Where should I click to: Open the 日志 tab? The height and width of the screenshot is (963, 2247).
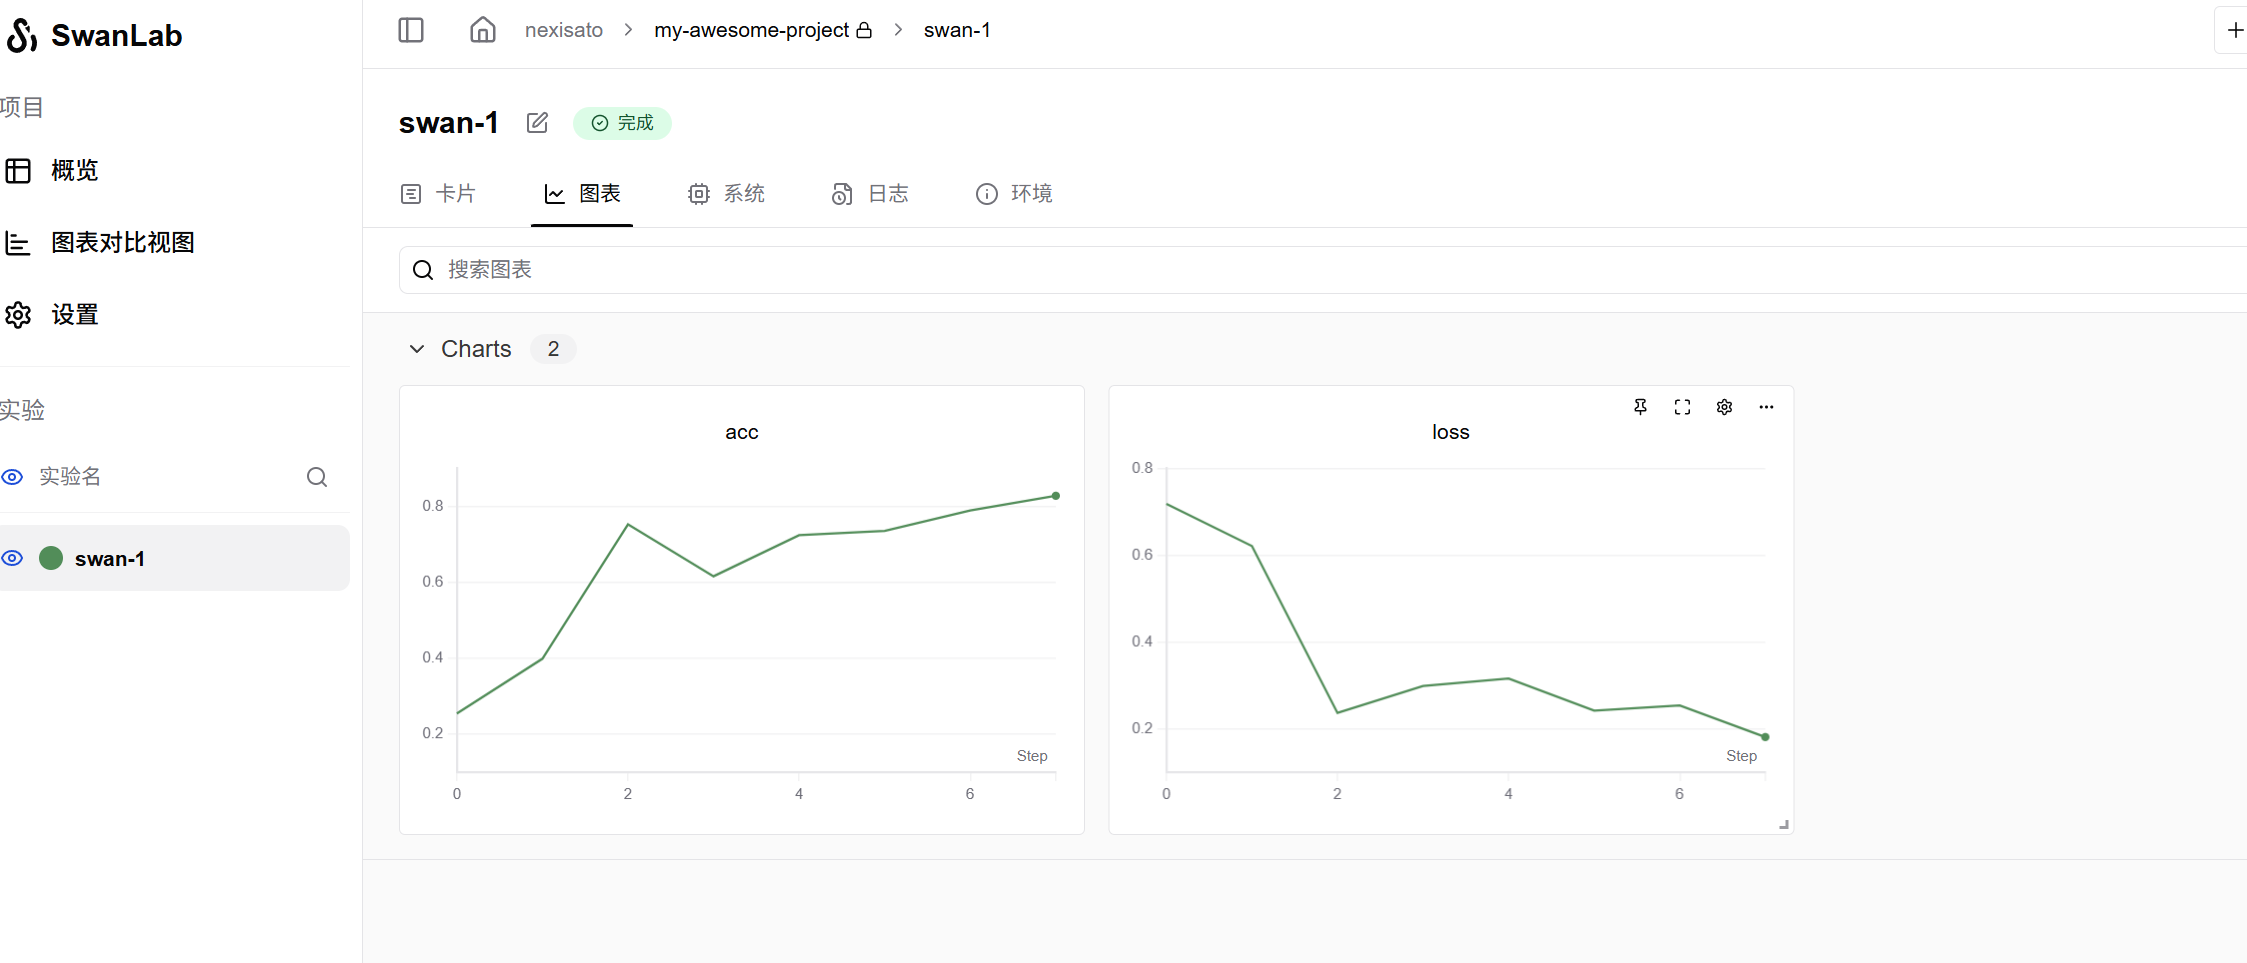pos(870,194)
